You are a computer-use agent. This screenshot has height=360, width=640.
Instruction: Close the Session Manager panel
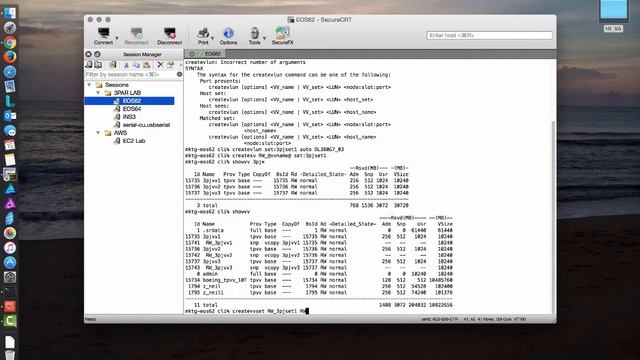tap(89, 54)
